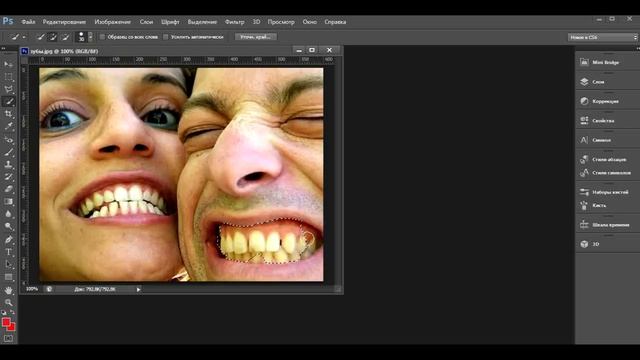640x360 pixels.
Task: Select the Move tool
Action: click(8, 64)
